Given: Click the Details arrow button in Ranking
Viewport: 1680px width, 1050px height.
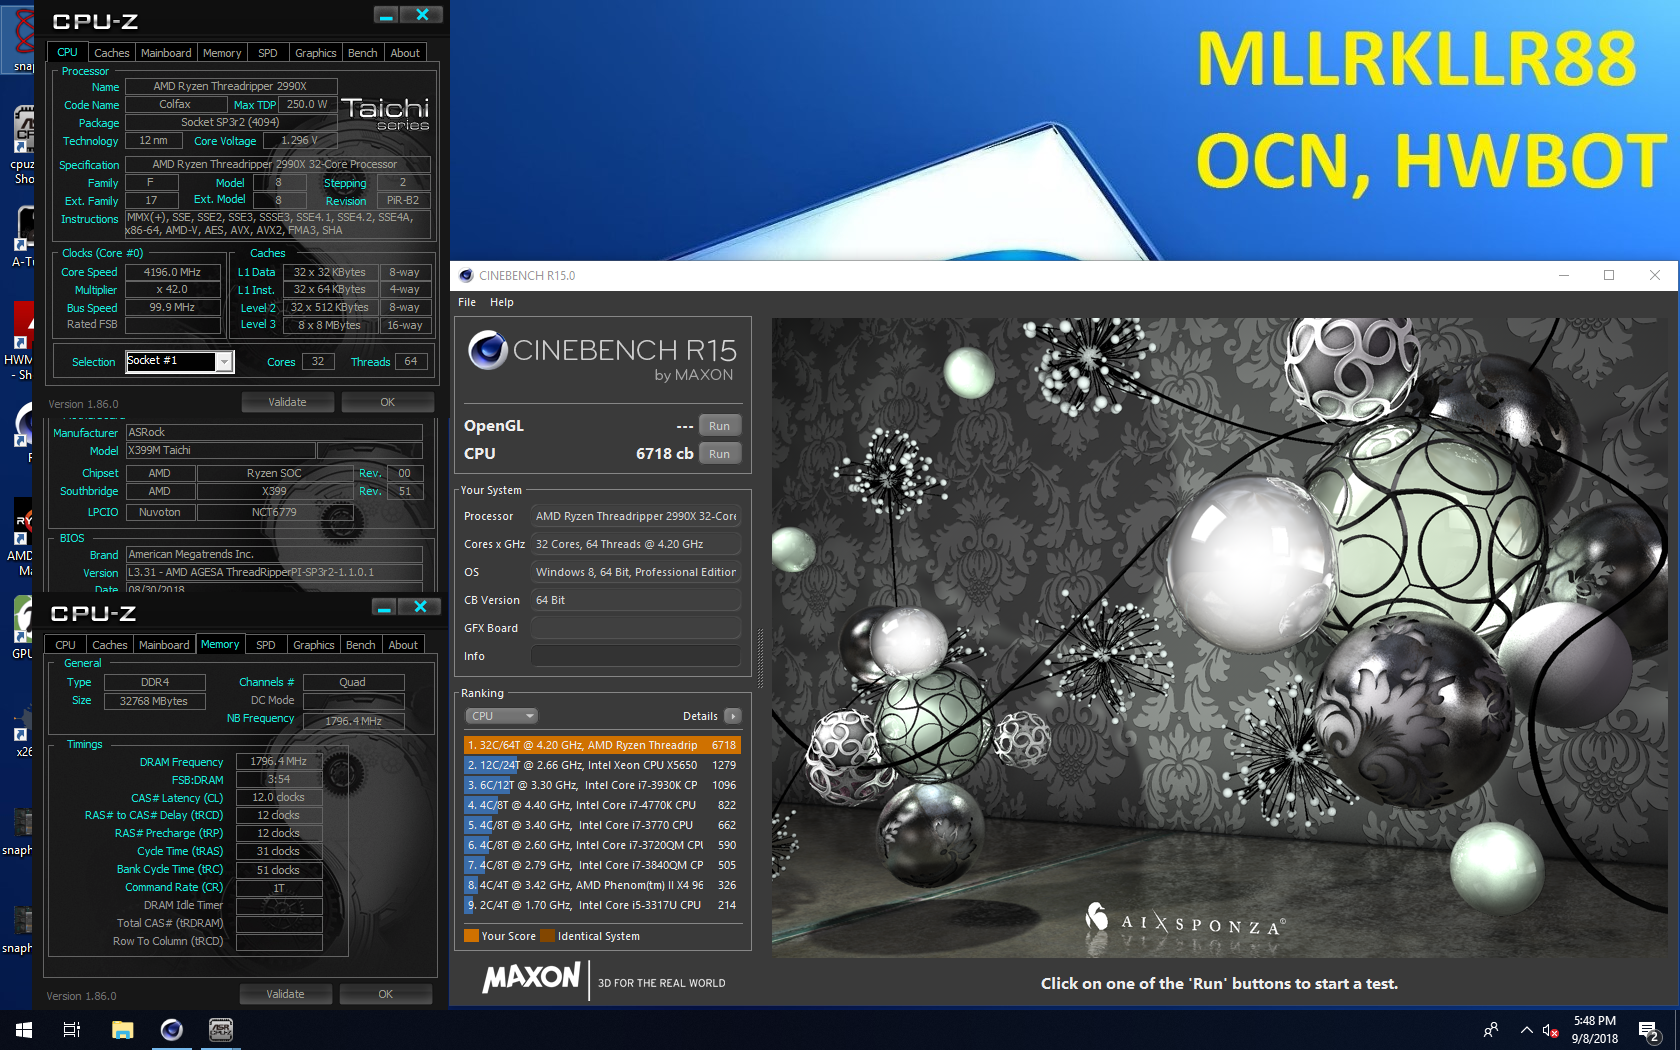Looking at the screenshot, I should click(x=733, y=716).
